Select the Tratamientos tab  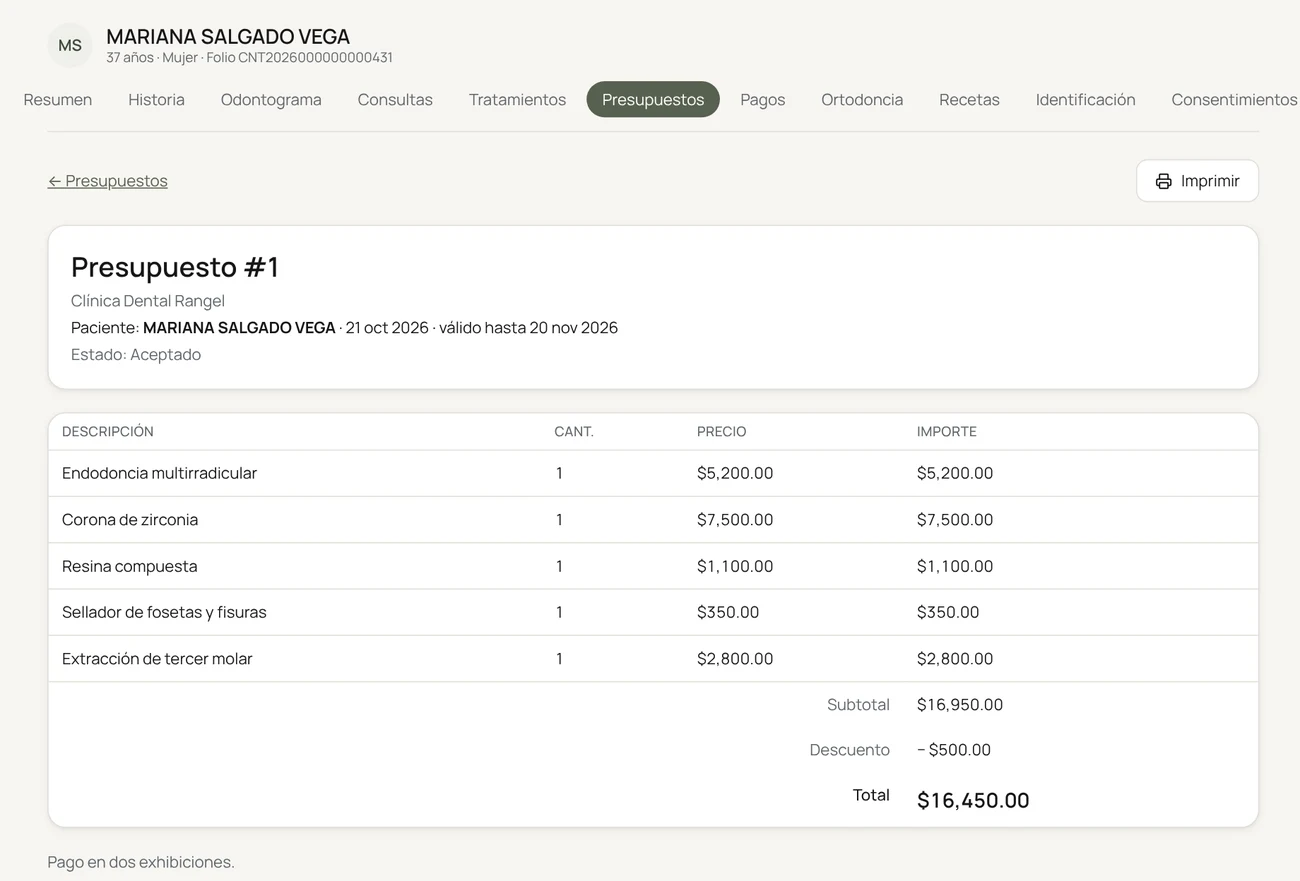(517, 100)
